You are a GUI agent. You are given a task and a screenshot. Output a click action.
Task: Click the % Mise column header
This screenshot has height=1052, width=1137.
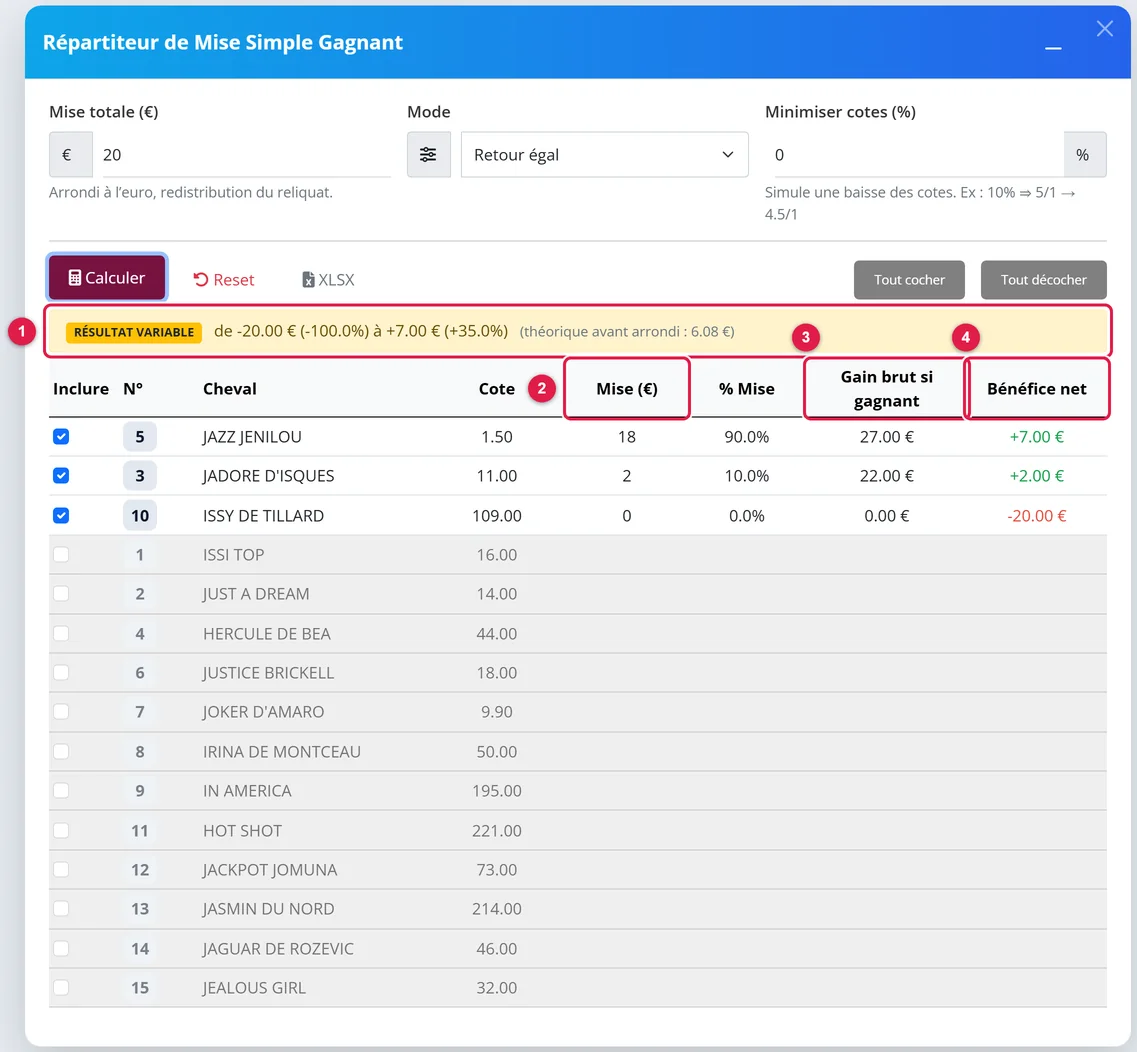pos(747,389)
